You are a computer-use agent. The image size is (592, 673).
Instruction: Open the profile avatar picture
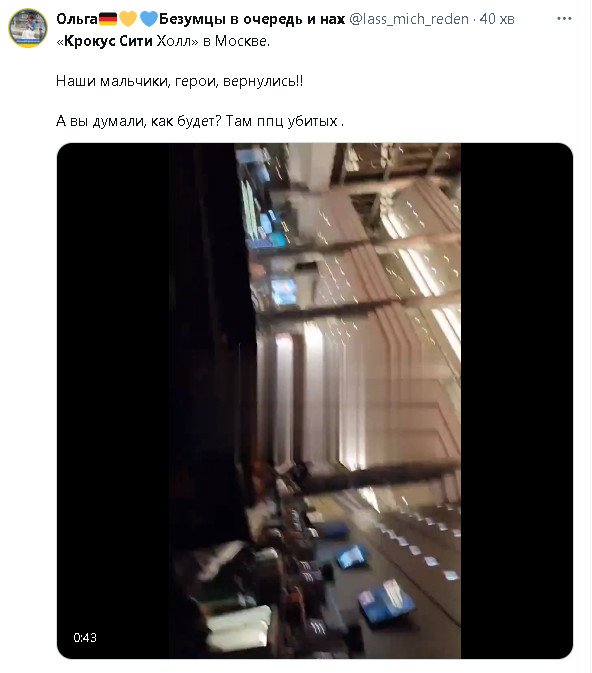[28, 28]
